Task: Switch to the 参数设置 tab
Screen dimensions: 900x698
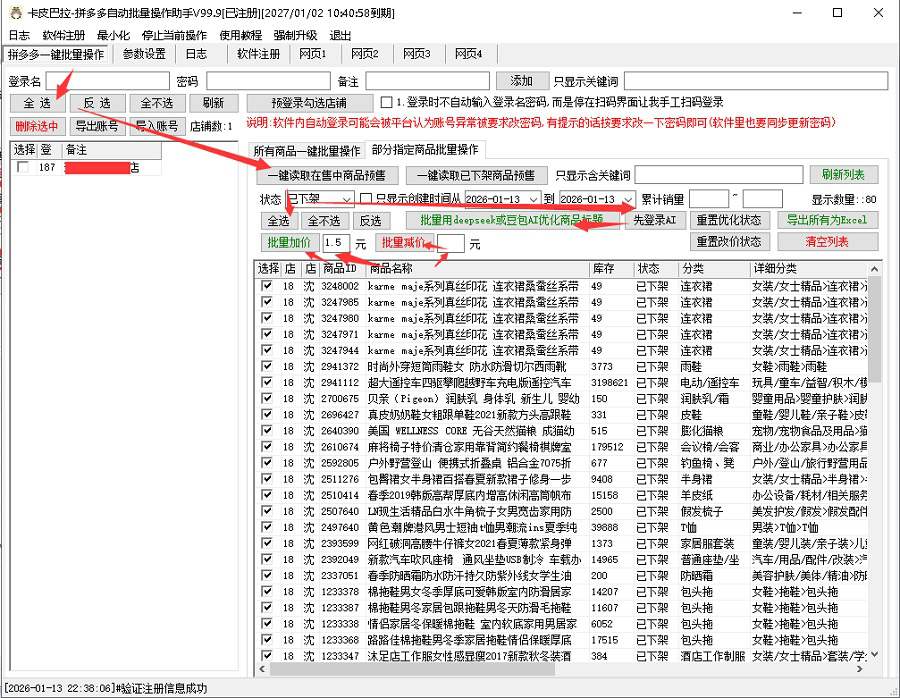Action: (144, 54)
